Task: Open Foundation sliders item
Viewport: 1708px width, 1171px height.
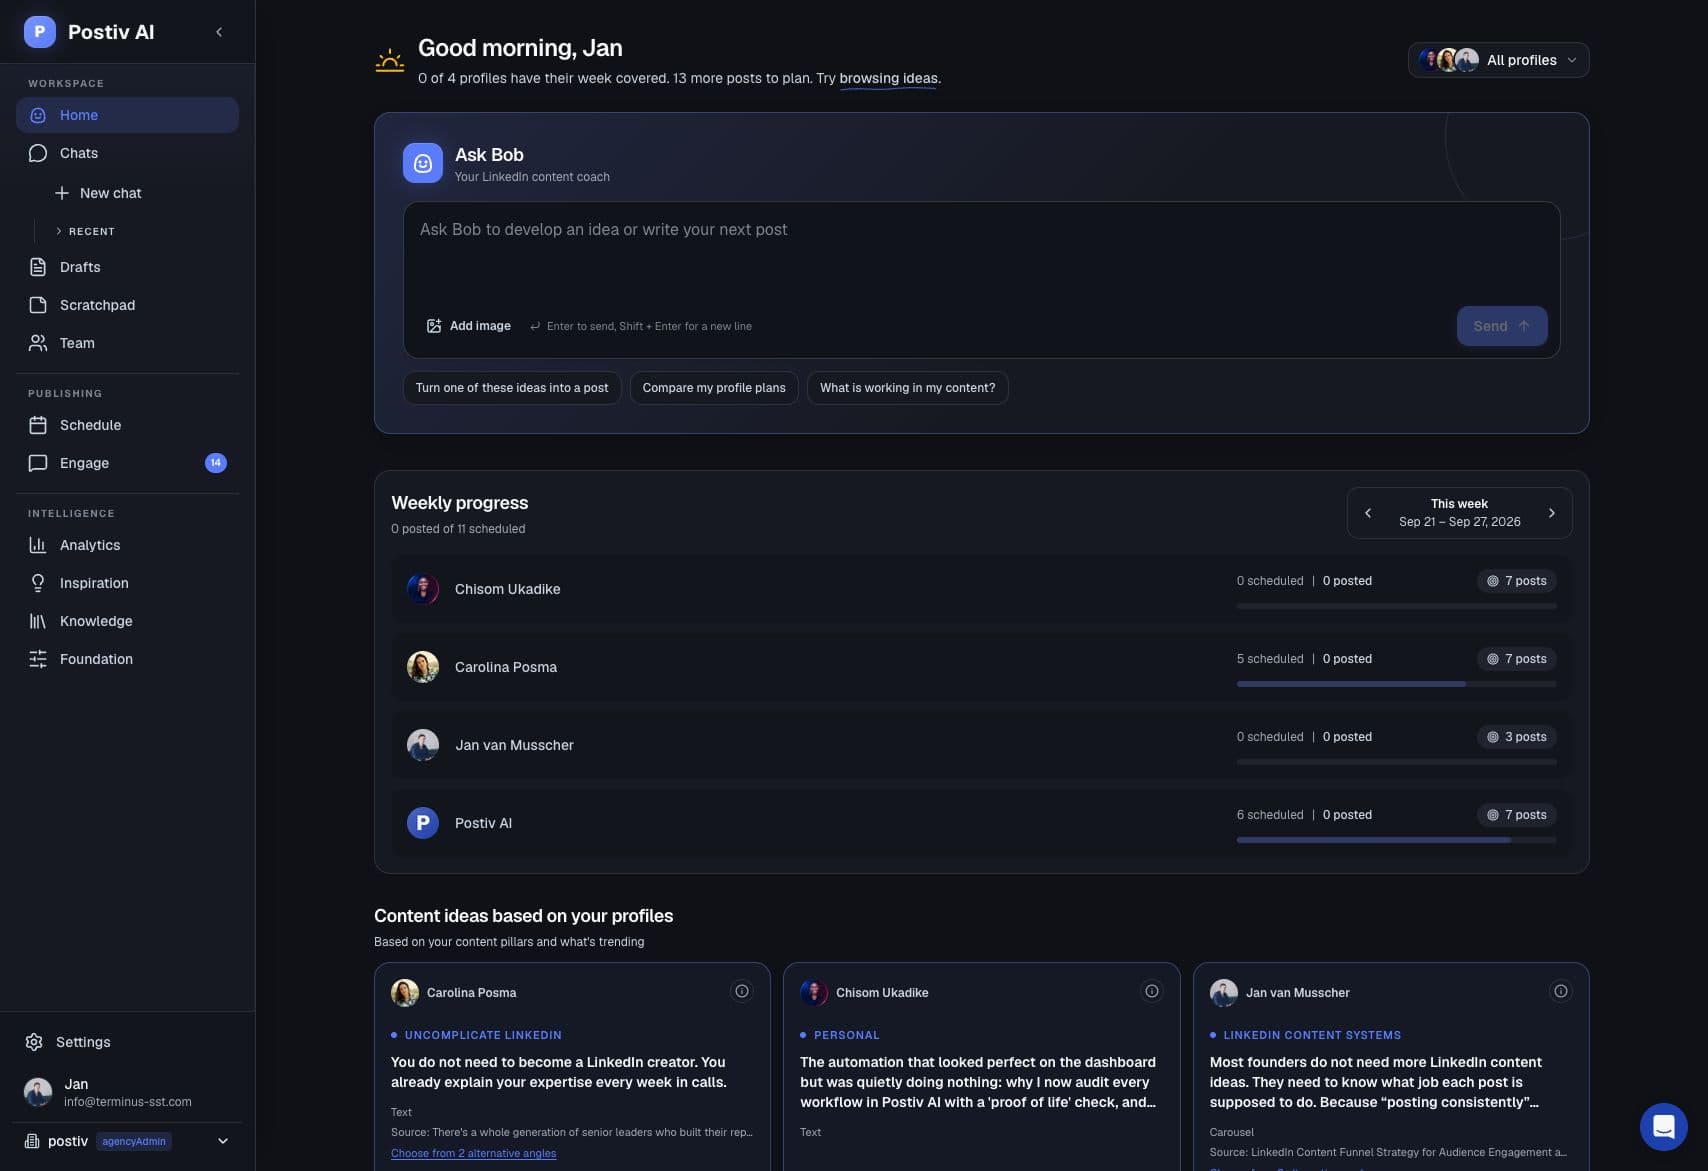Action: [127, 659]
